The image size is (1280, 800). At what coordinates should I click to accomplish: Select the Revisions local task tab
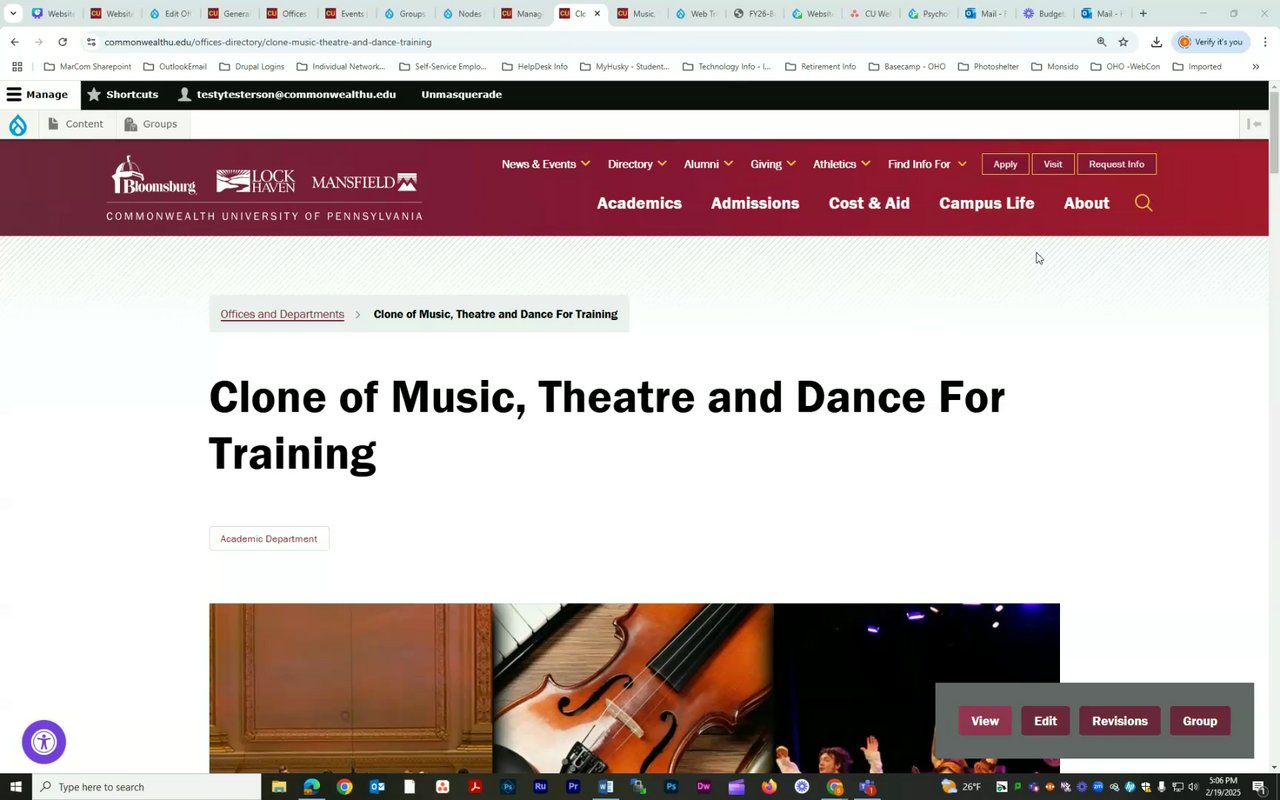[1120, 721]
